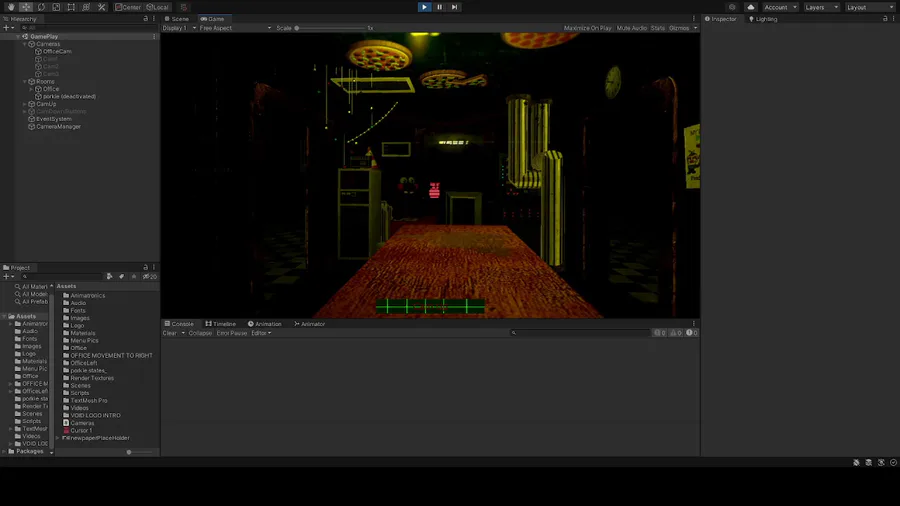Lock the Inspector panel
The width and height of the screenshot is (900, 506).
885,18
